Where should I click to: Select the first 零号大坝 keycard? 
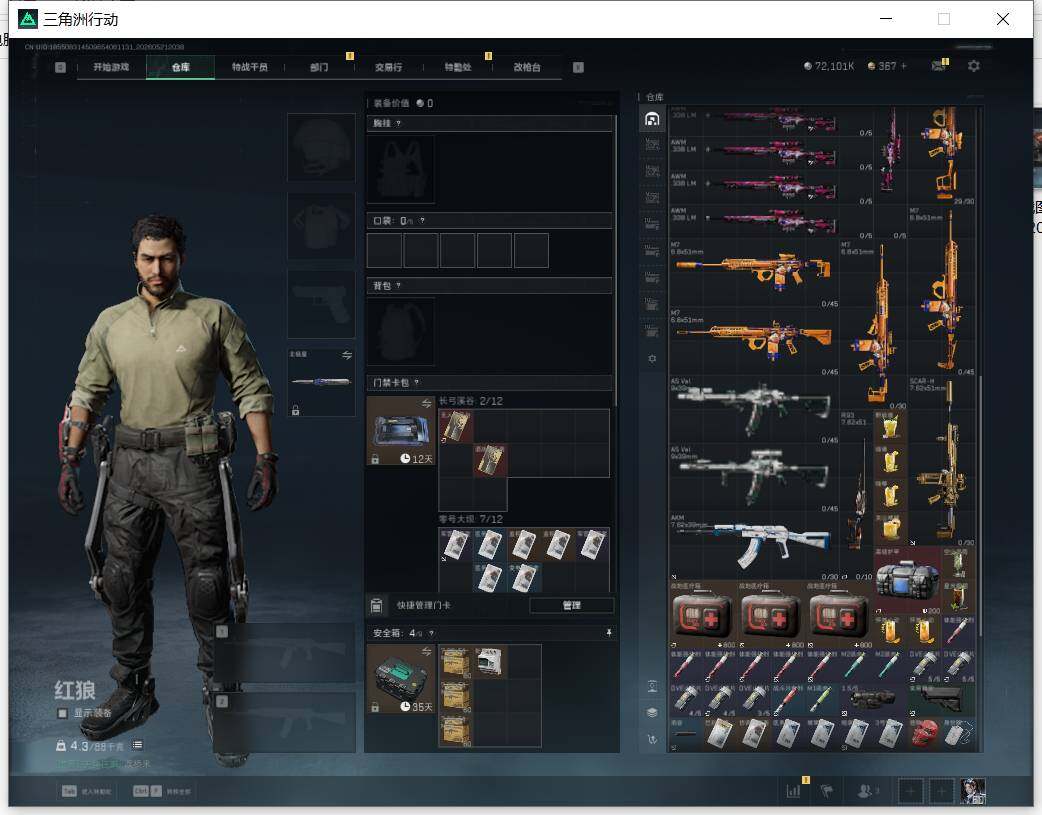(456, 544)
